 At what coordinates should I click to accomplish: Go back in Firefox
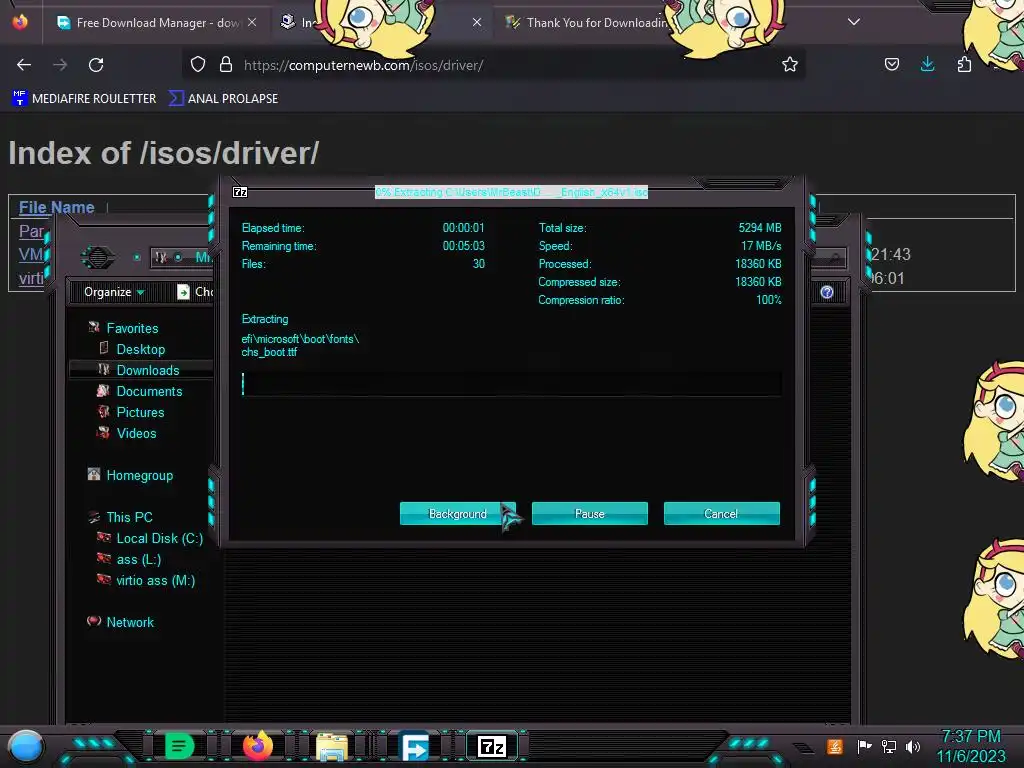coord(24,65)
